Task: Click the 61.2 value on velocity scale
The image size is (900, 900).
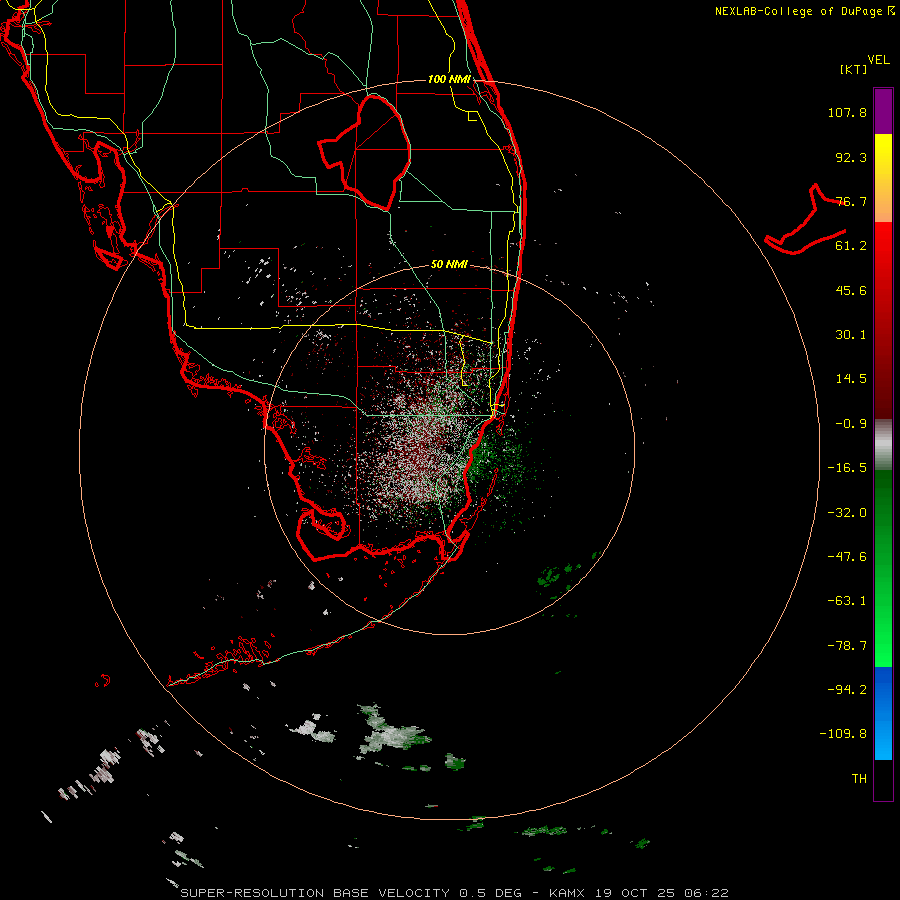Action: pyautogui.click(x=851, y=246)
